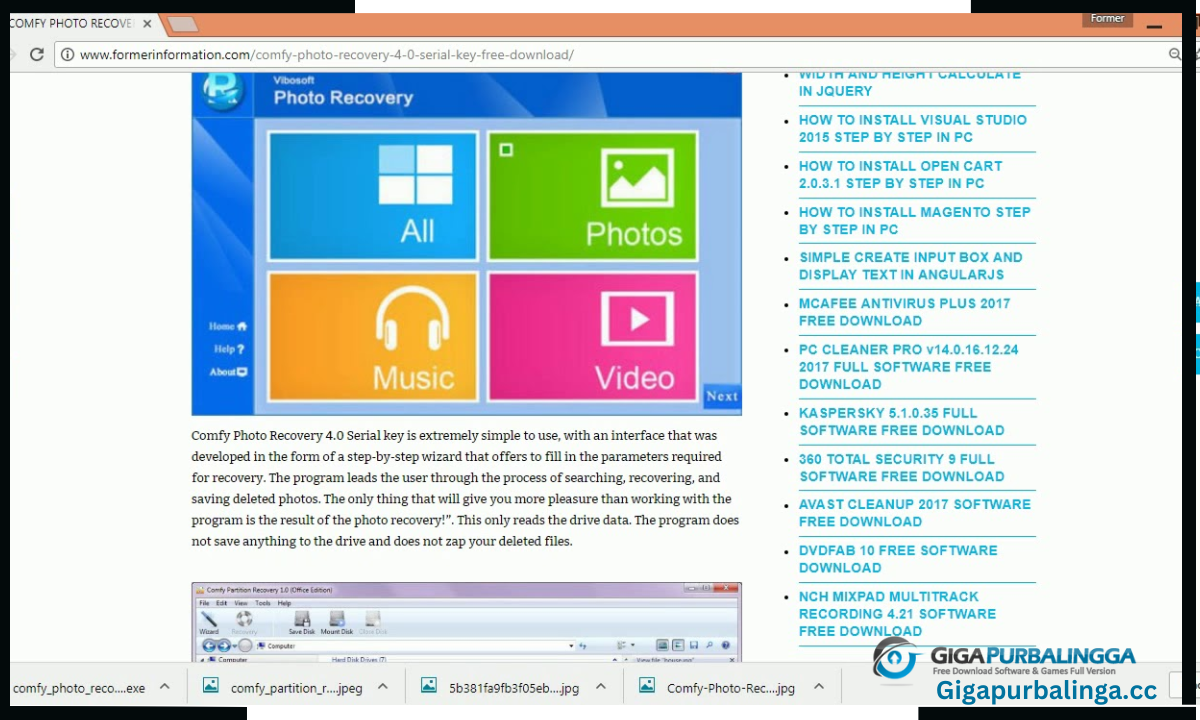
Task: Open DVDFab 10 Free Software Download link
Action: pyautogui.click(x=898, y=558)
